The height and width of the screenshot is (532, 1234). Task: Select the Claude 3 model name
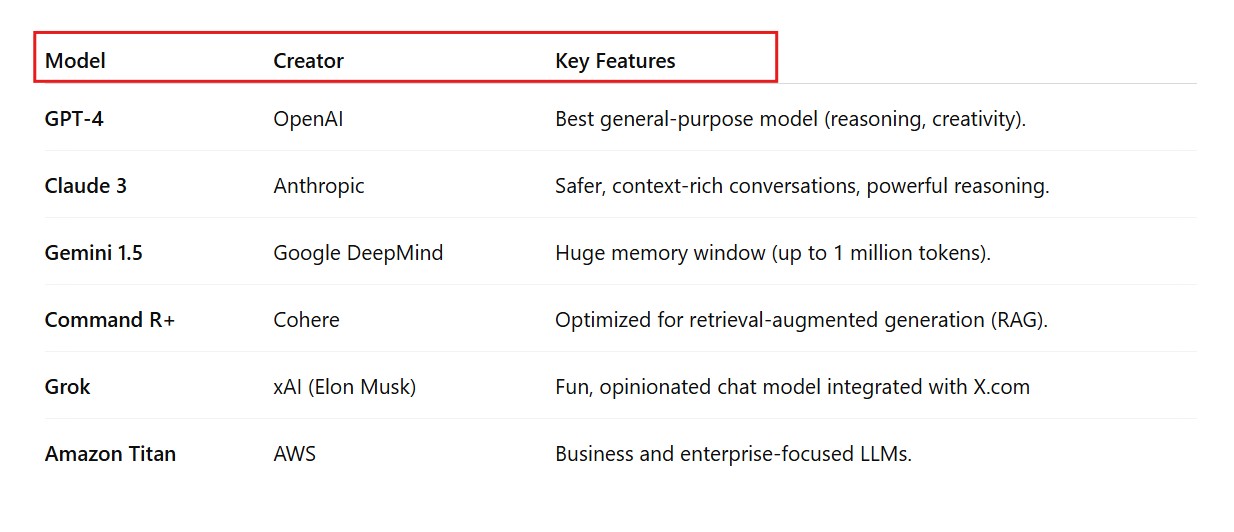click(86, 186)
